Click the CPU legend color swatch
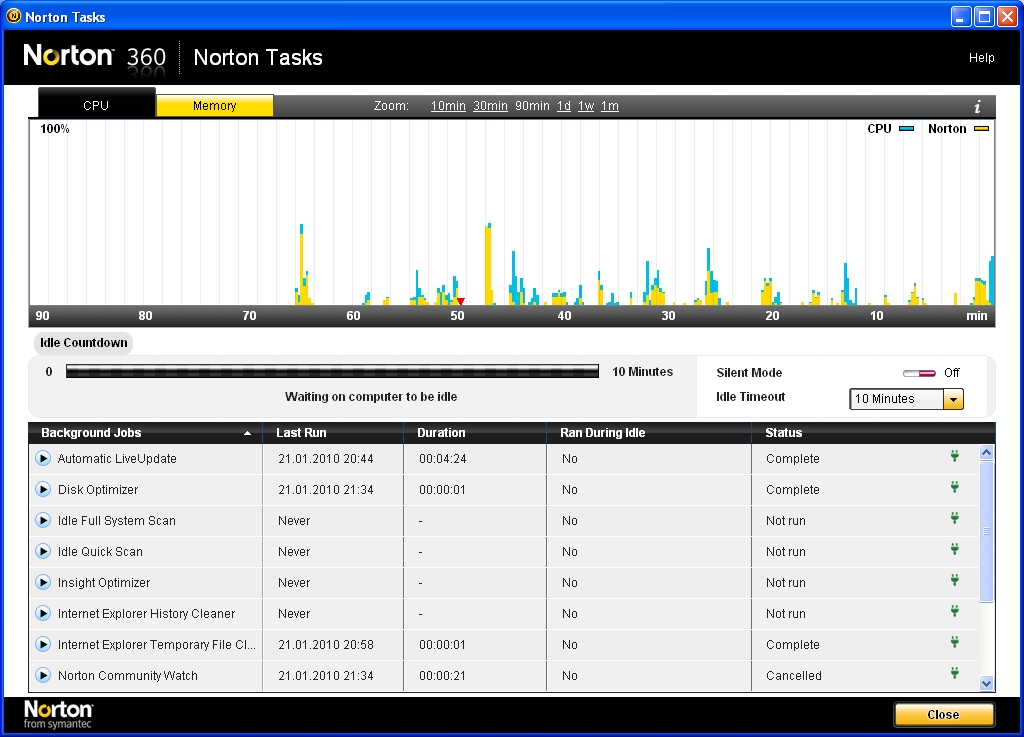The height and width of the screenshot is (737, 1024). (x=906, y=129)
